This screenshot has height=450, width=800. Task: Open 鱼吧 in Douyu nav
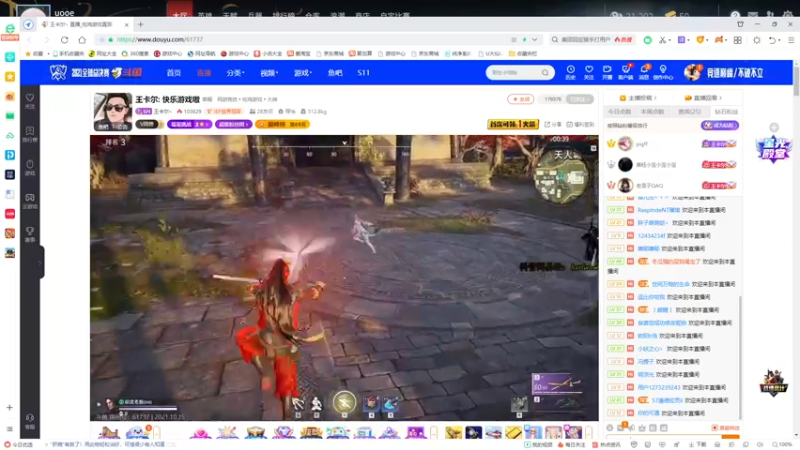(x=335, y=73)
